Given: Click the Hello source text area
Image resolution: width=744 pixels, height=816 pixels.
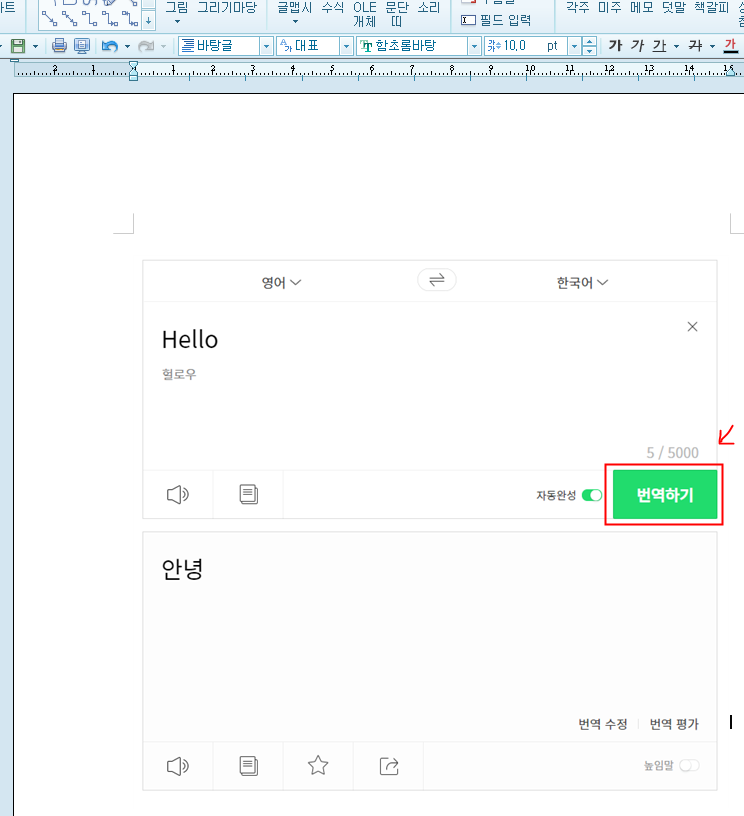Looking at the screenshot, I should pyautogui.click(x=190, y=340).
